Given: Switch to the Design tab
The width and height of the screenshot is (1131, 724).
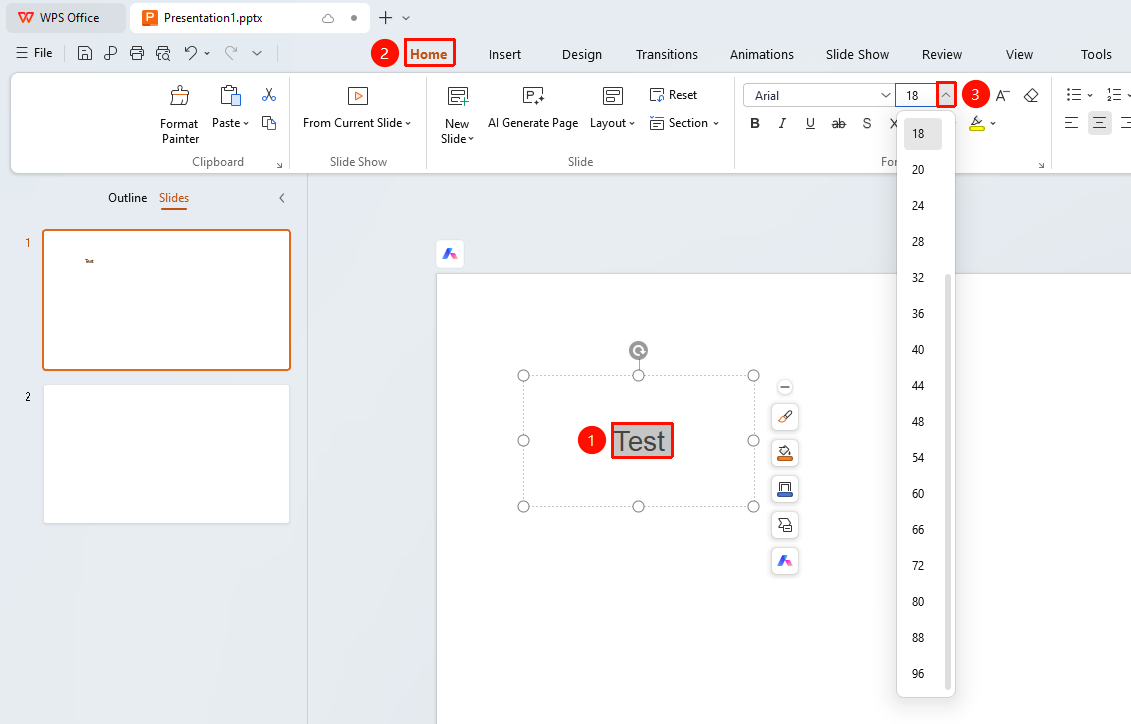Looking at the screenshot, I should tap(582, 54).
